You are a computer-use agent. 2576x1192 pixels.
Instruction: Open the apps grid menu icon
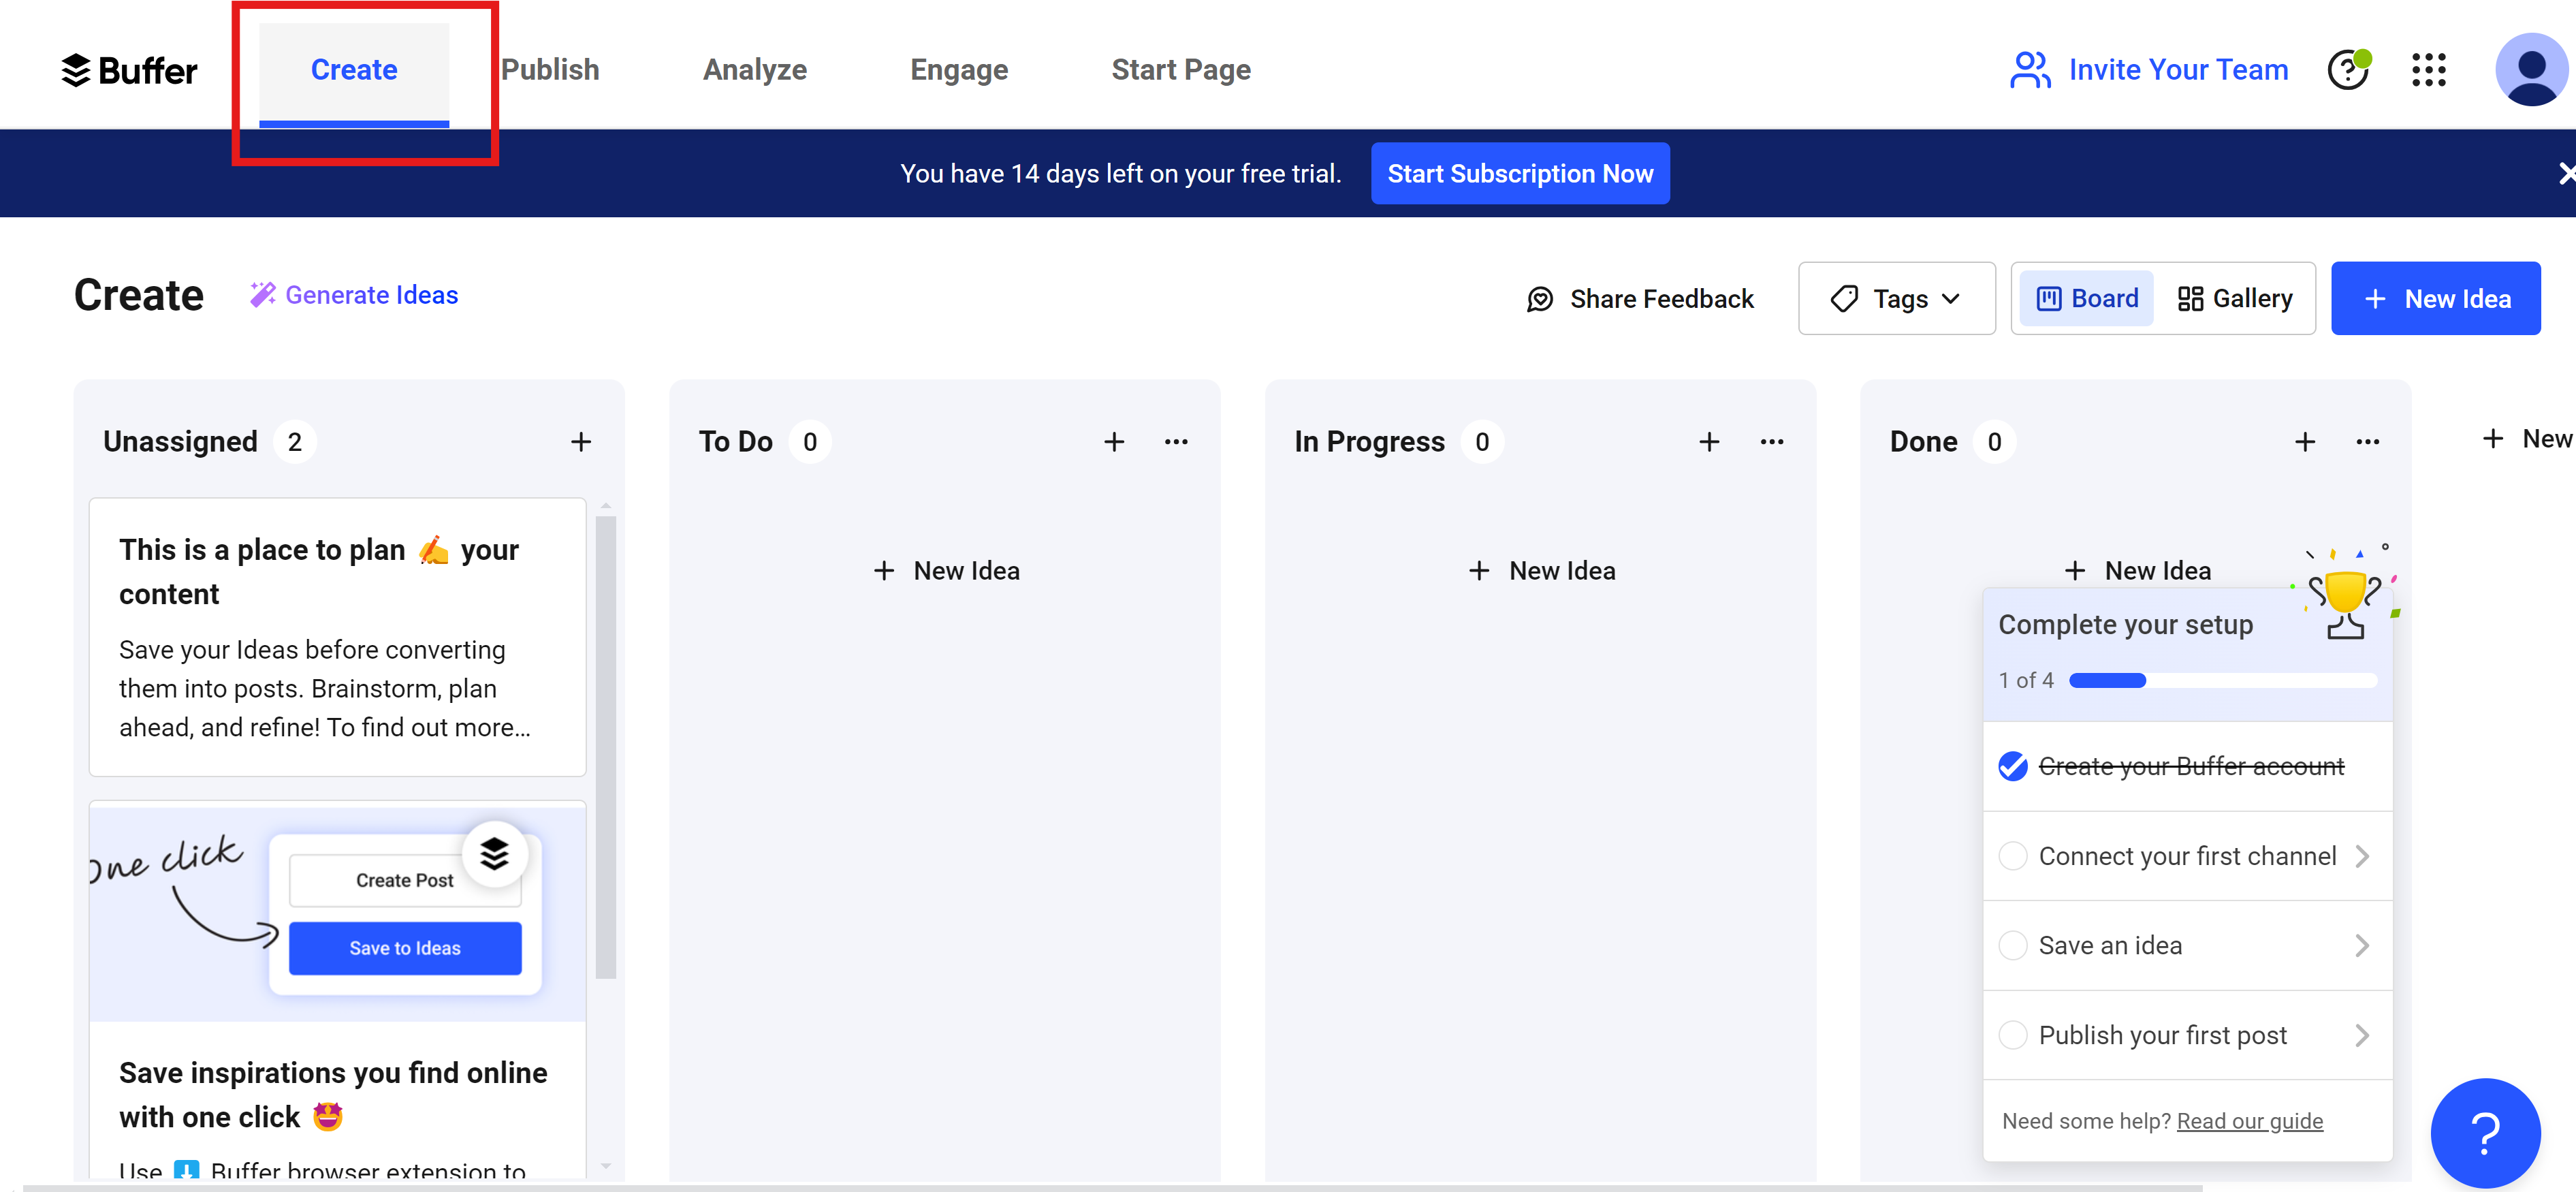[2428, 70]
